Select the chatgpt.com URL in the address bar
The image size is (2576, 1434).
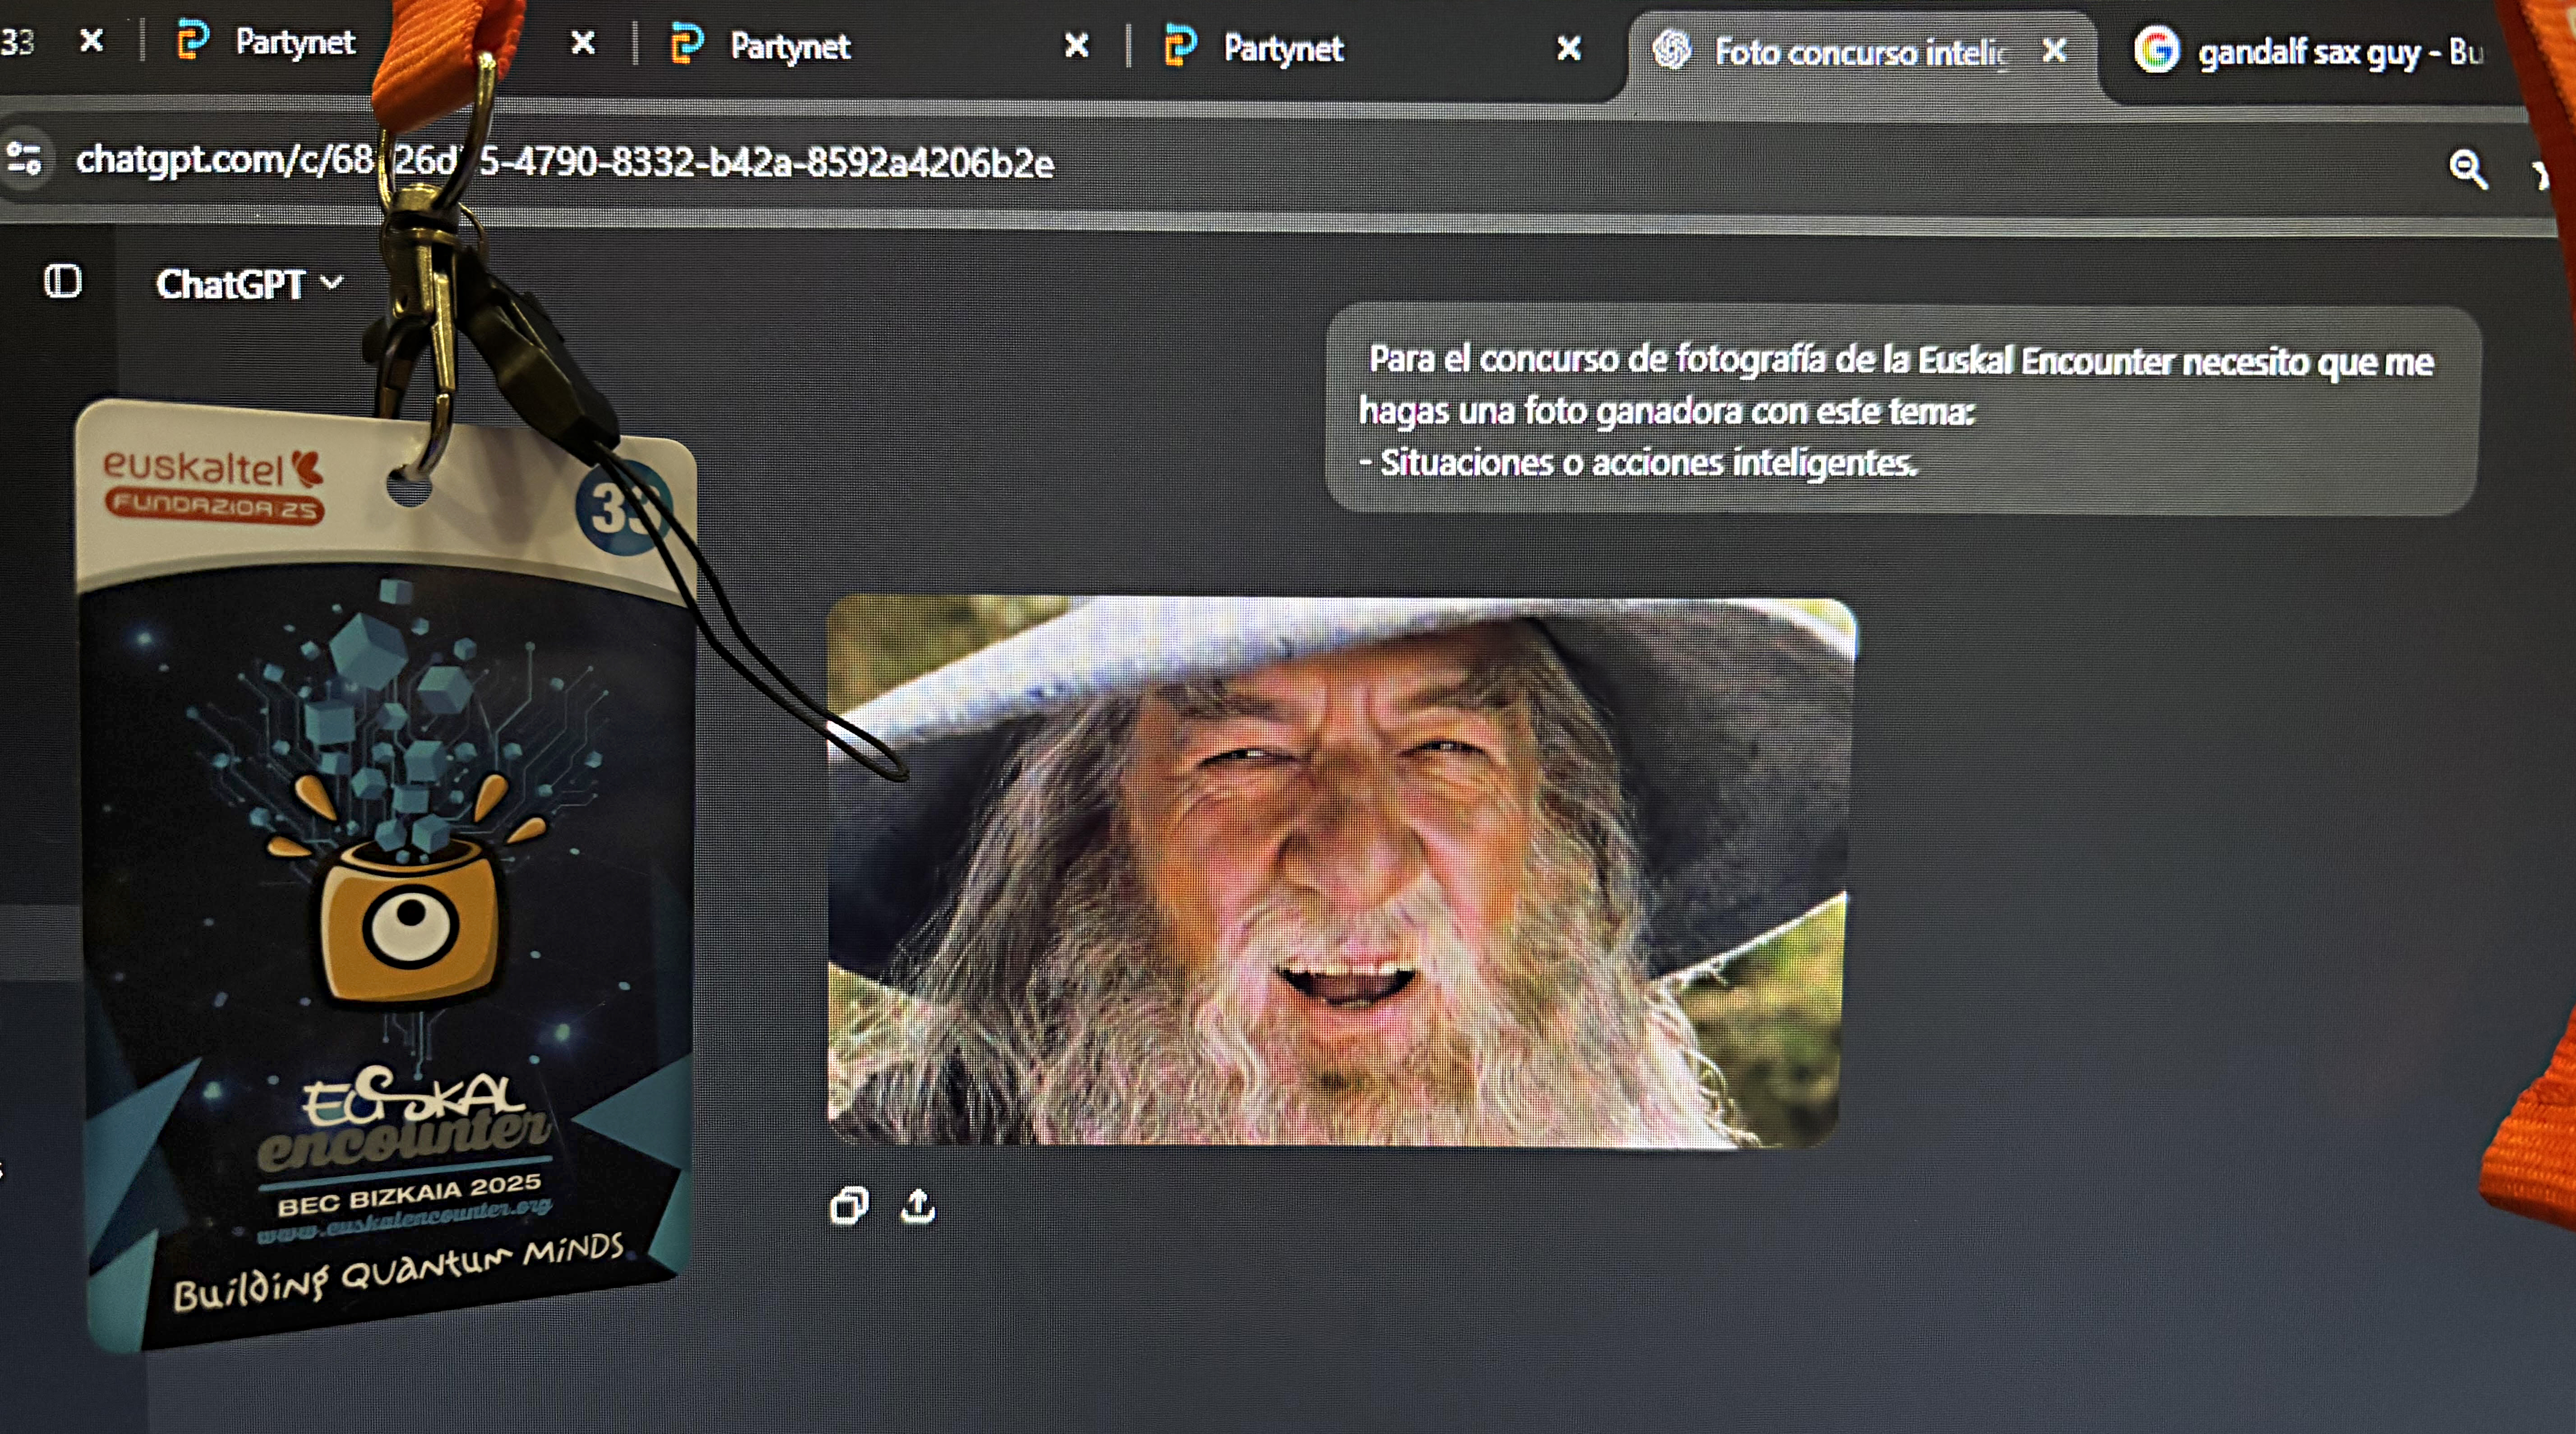[565, 161]
